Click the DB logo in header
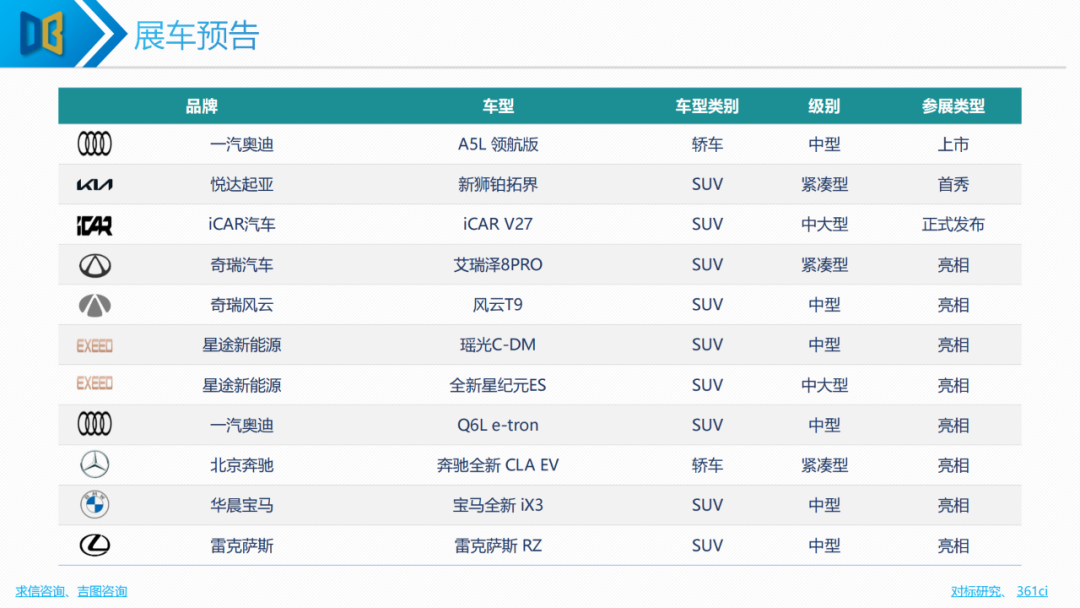Viewport: 1080px width, 608px height. pyautogui.click(x=41, y=32)
